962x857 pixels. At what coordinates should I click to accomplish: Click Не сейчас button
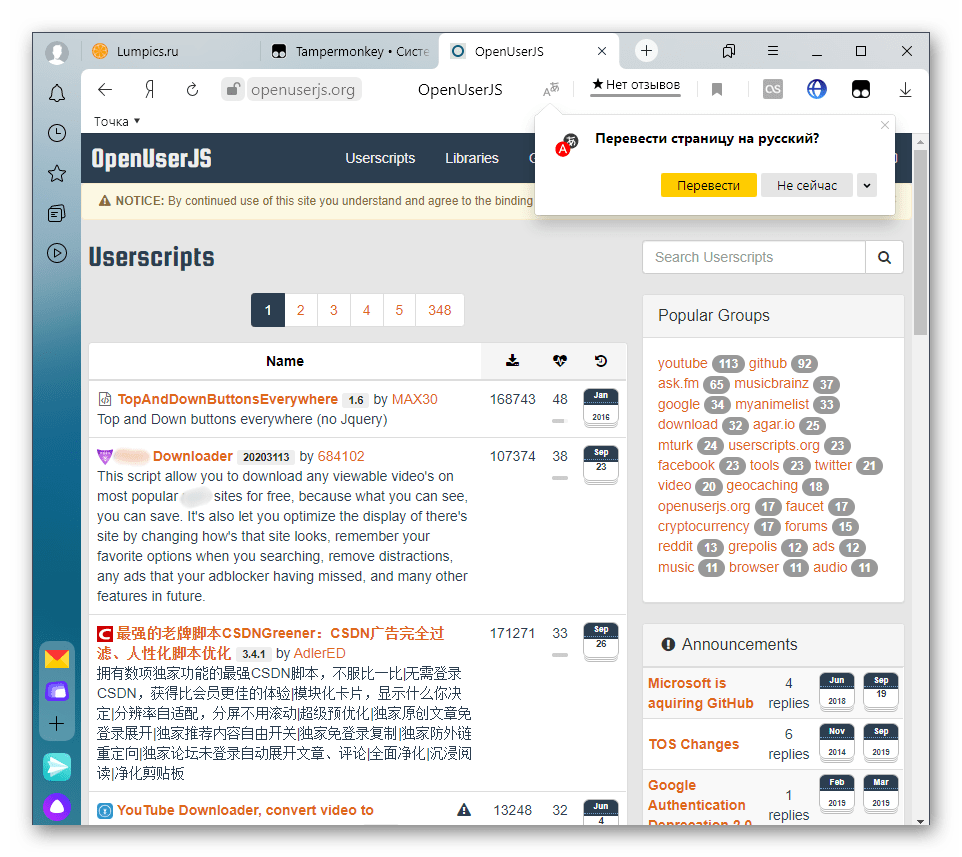pos(807,185)
